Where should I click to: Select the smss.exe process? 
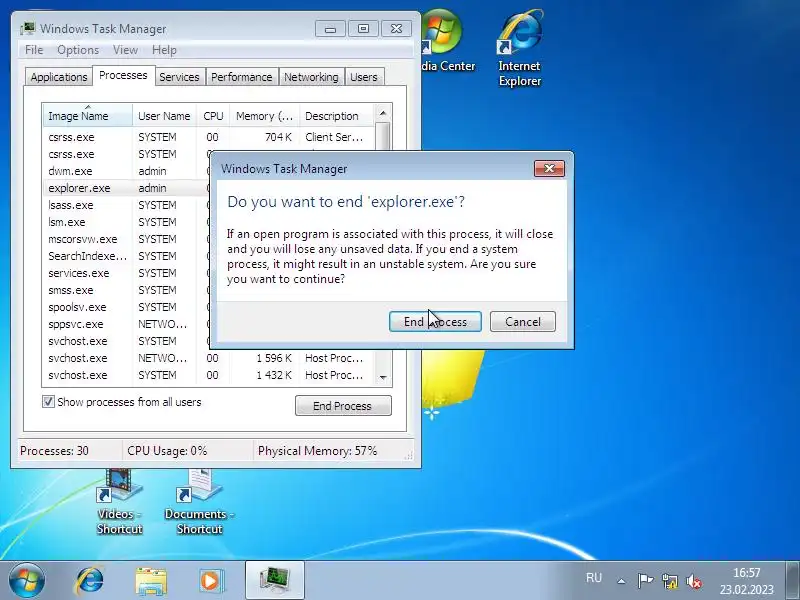(x=127, y=290)
